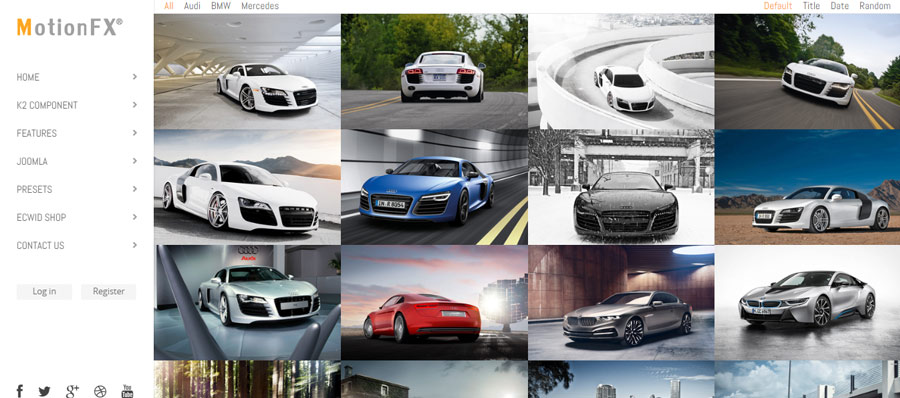Open blue Audi R8 in tunnel thumbnail

435,187
